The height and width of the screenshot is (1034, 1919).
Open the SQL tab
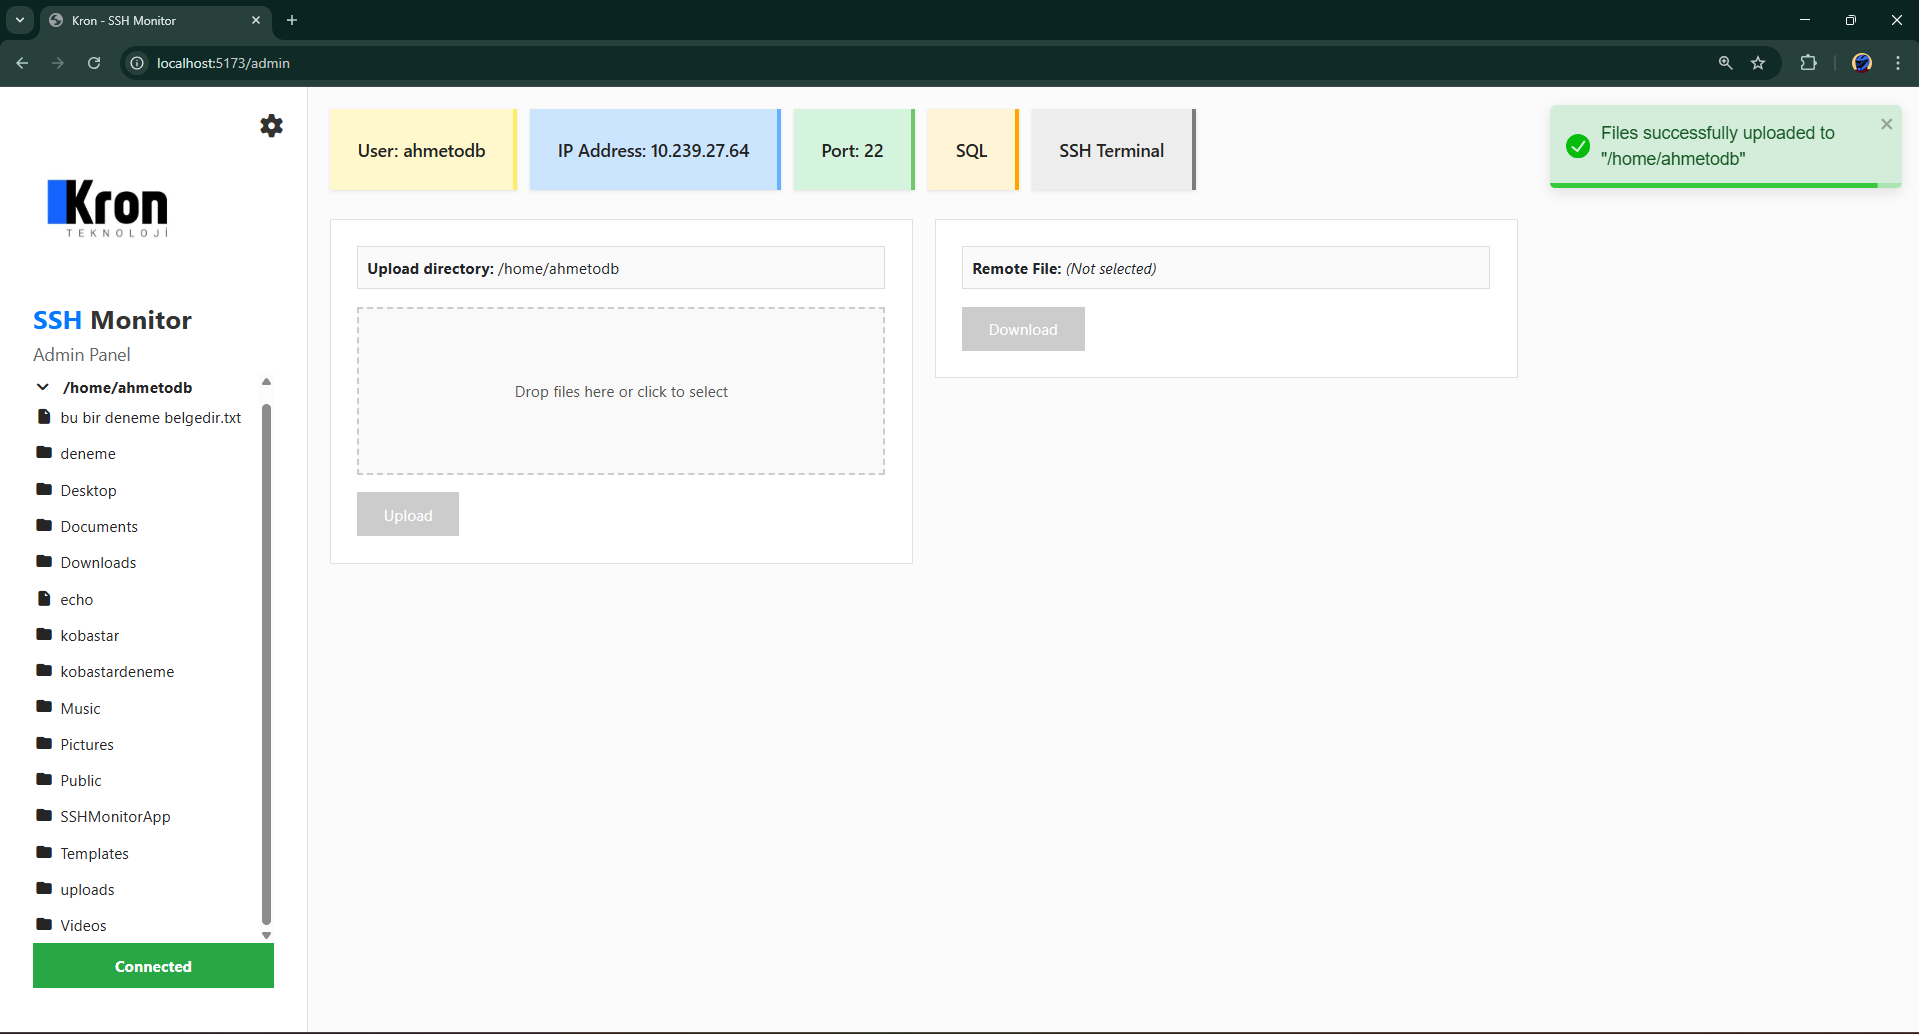(x=970, y=150)
